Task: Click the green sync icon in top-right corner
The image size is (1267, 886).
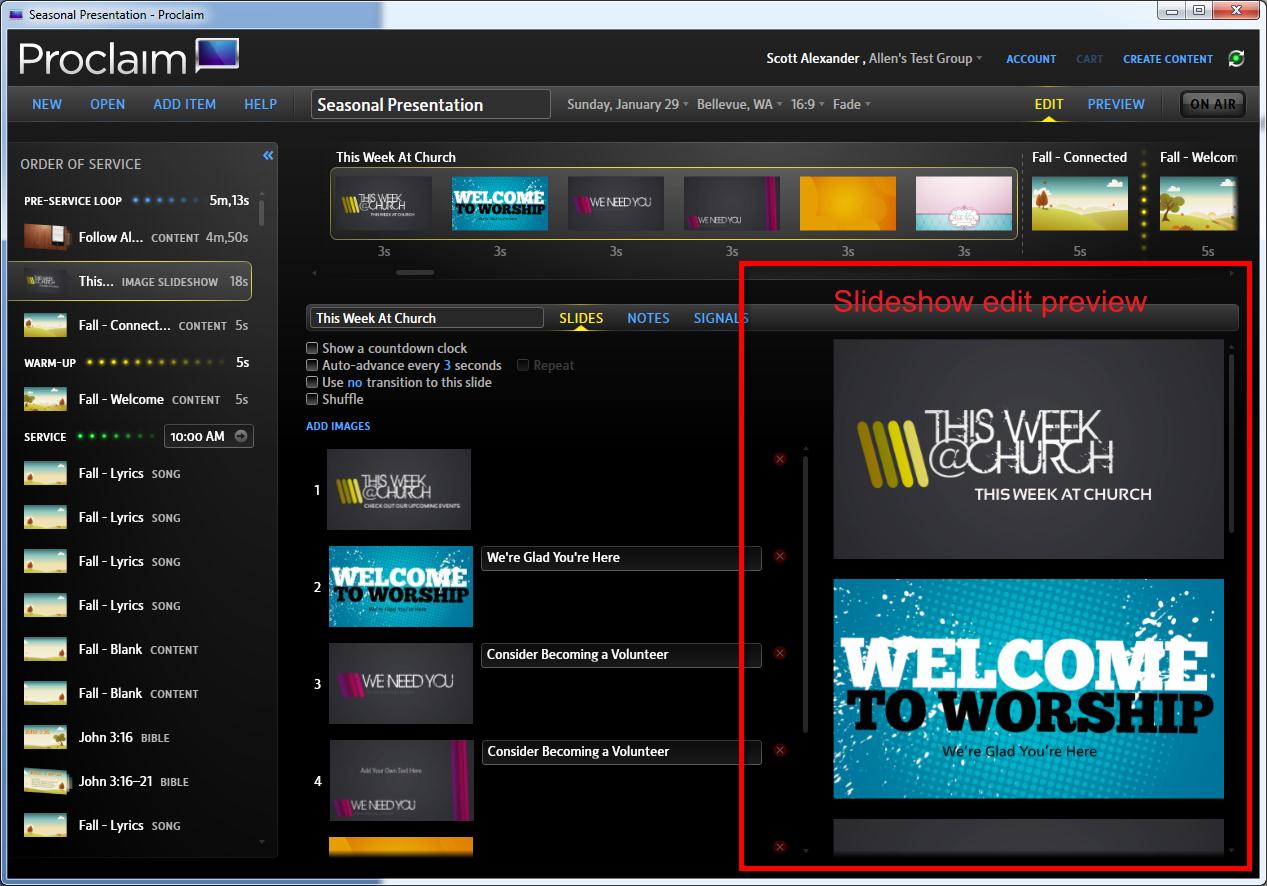Action: 1237,58
